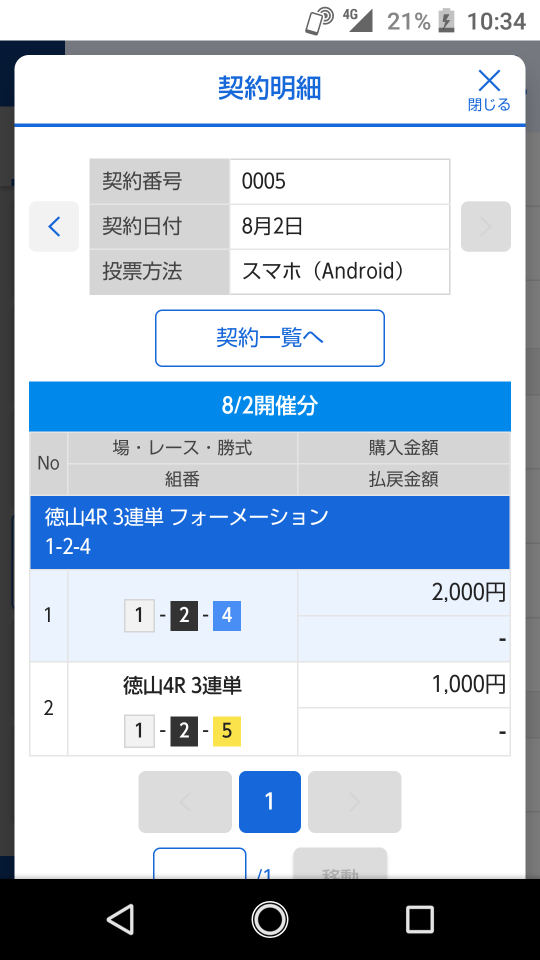Tap the 8/2開催分 section banner

[269, 406]
